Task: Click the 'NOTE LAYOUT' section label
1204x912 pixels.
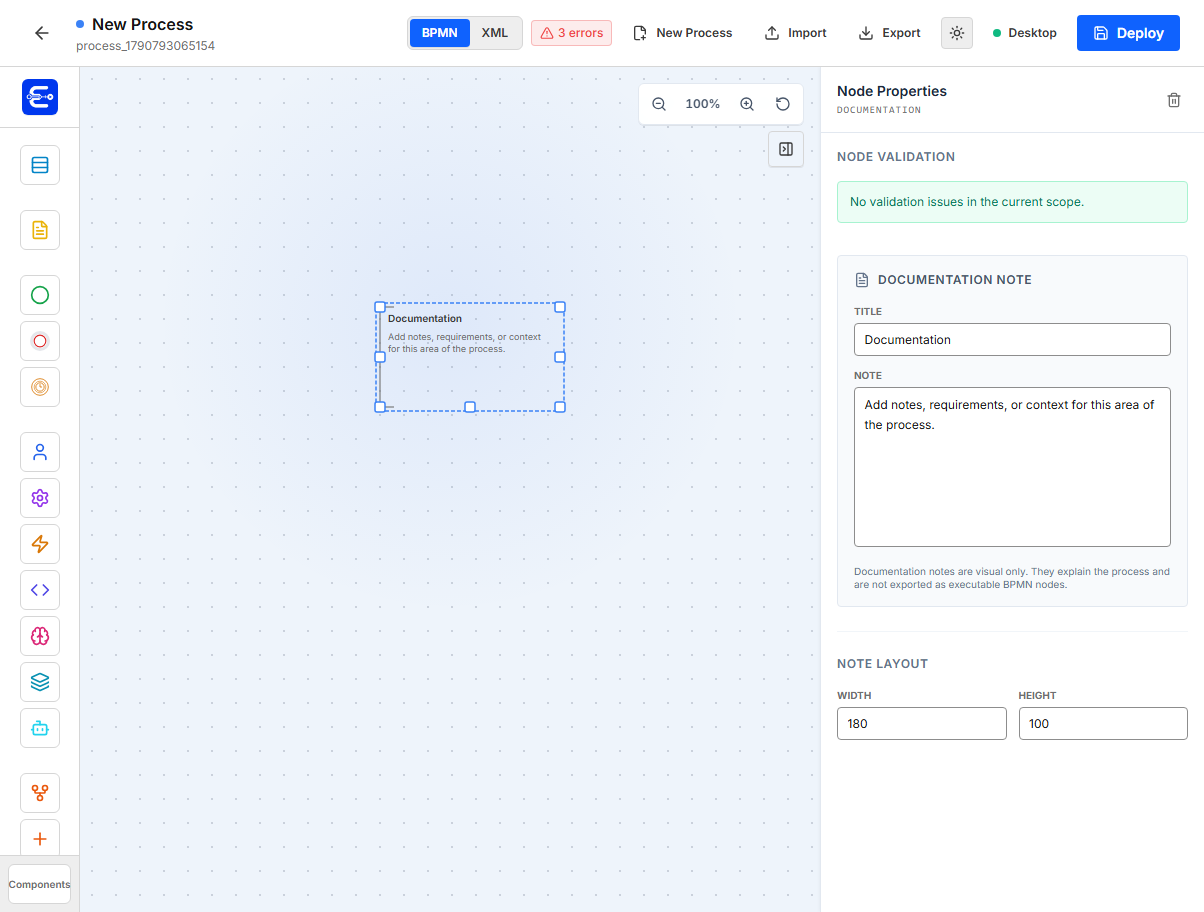Action: coord(883,664)
